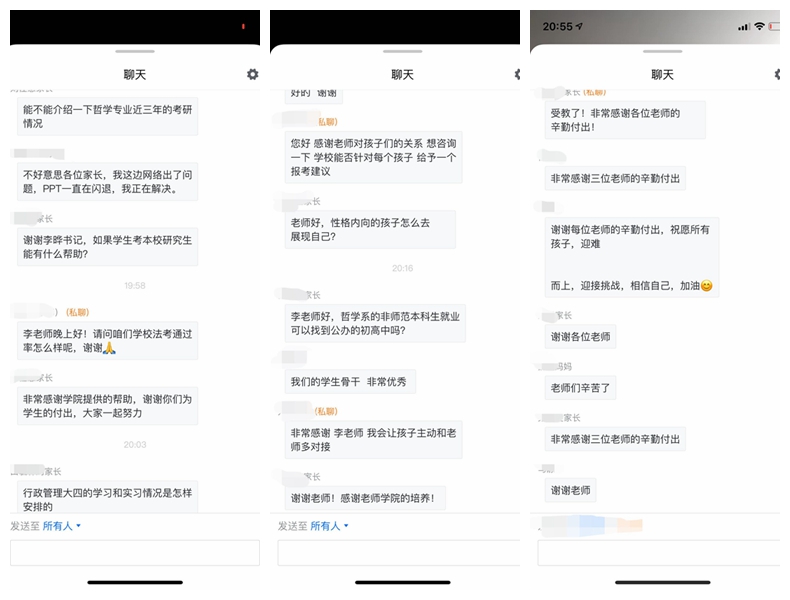Tap the Wi-Fi status icon in right phone

[x=759, y=26]
